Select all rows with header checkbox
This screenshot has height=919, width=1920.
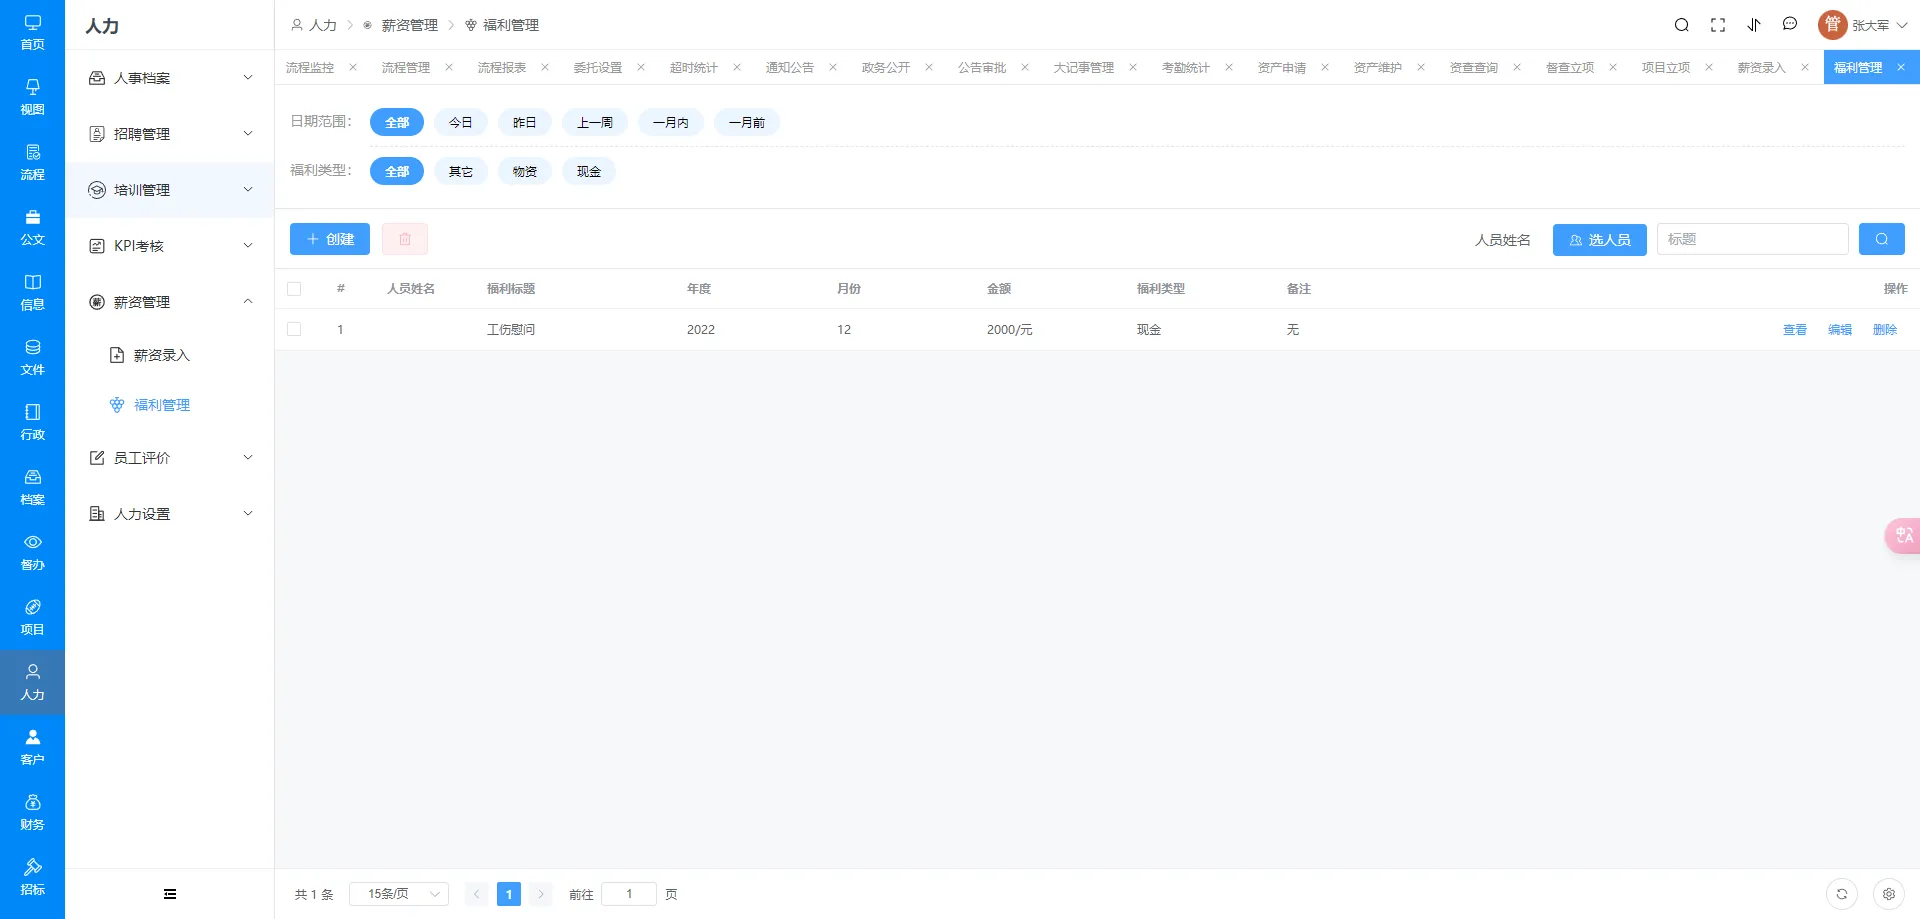(x=294, y=289)
